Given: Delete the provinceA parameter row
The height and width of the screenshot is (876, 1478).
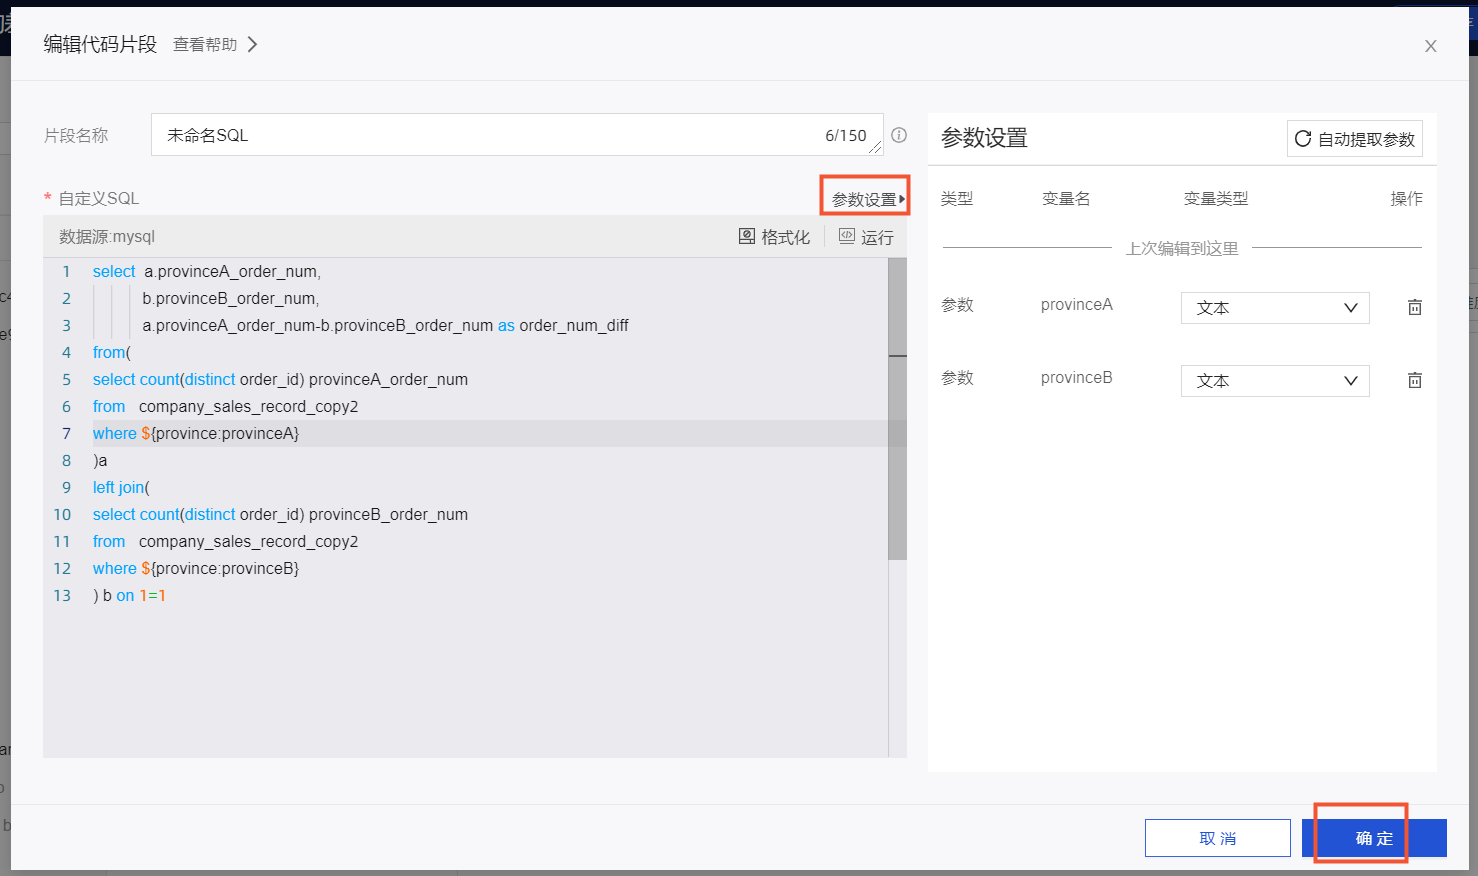Looking at the screenshot, I should (1415, 307).
